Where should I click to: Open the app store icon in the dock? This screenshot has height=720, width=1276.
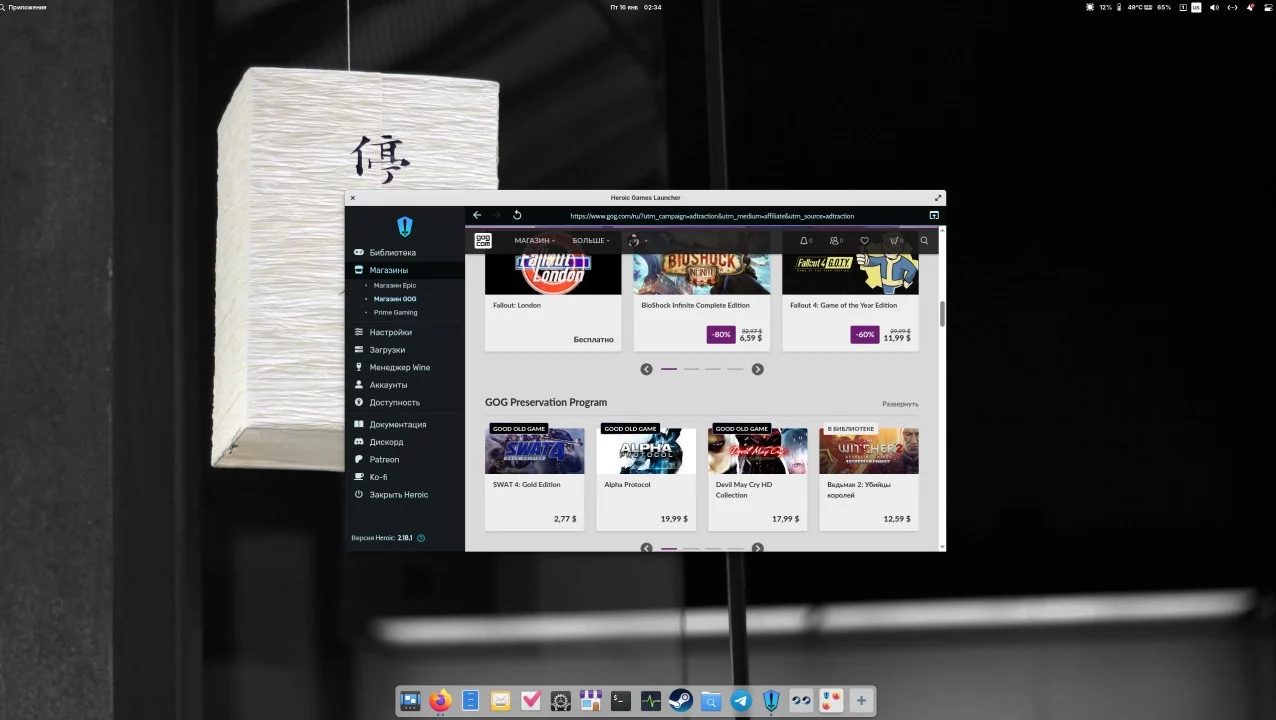pos(591,701)
